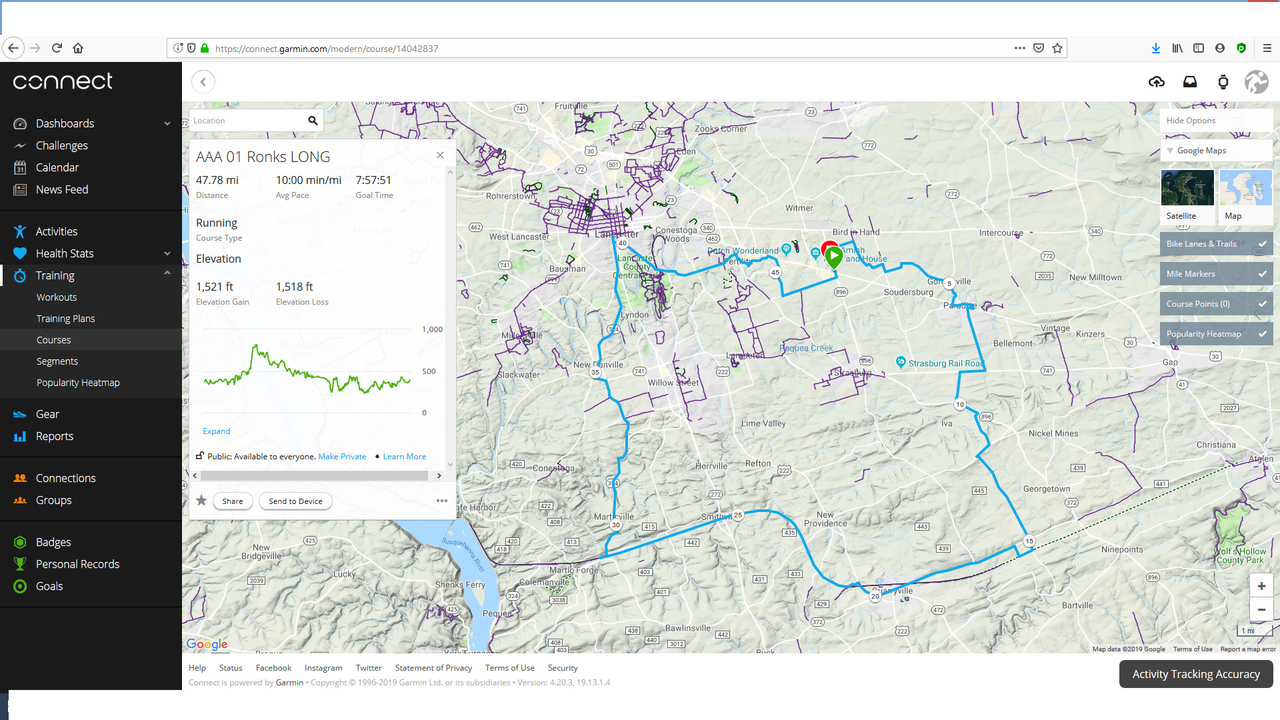Close the course details panel

click(x=440, y=156)
